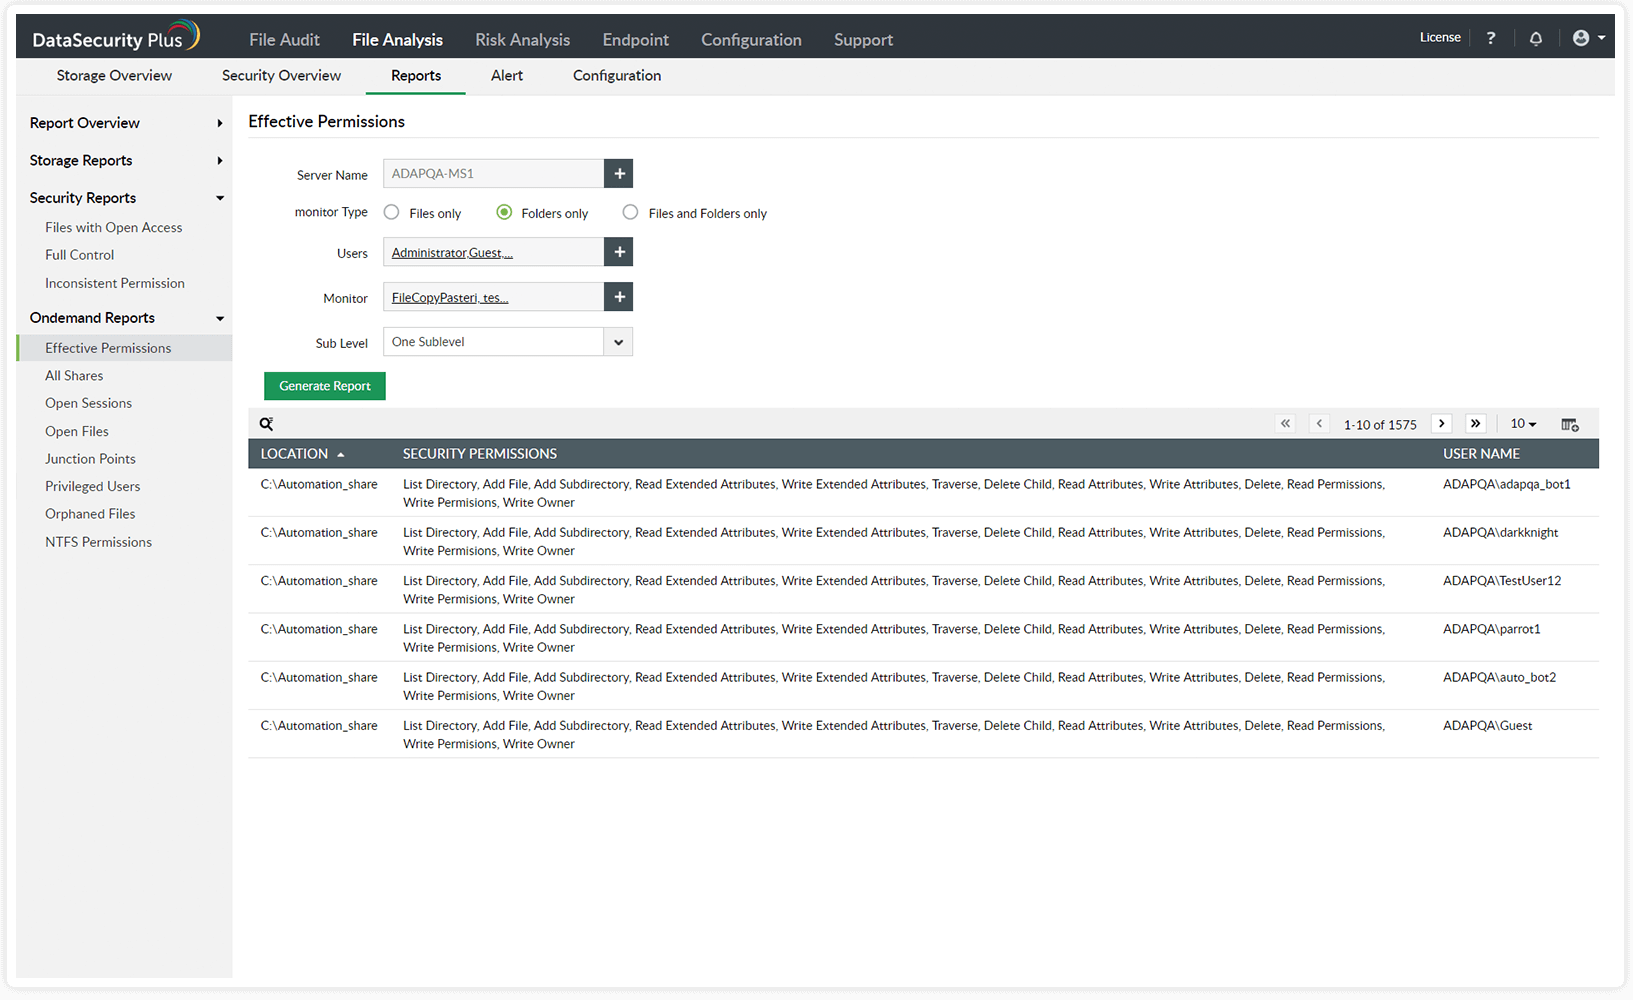The height and width of the screenshot is (1000, 1633).
Task: Open the column chooser icon
Action: pos(1570,425)
